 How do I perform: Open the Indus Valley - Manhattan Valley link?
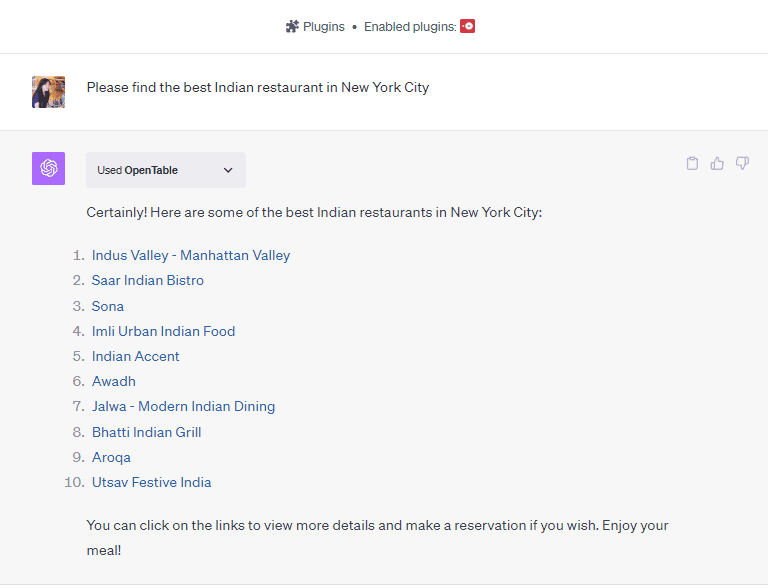tap(191, 255)
